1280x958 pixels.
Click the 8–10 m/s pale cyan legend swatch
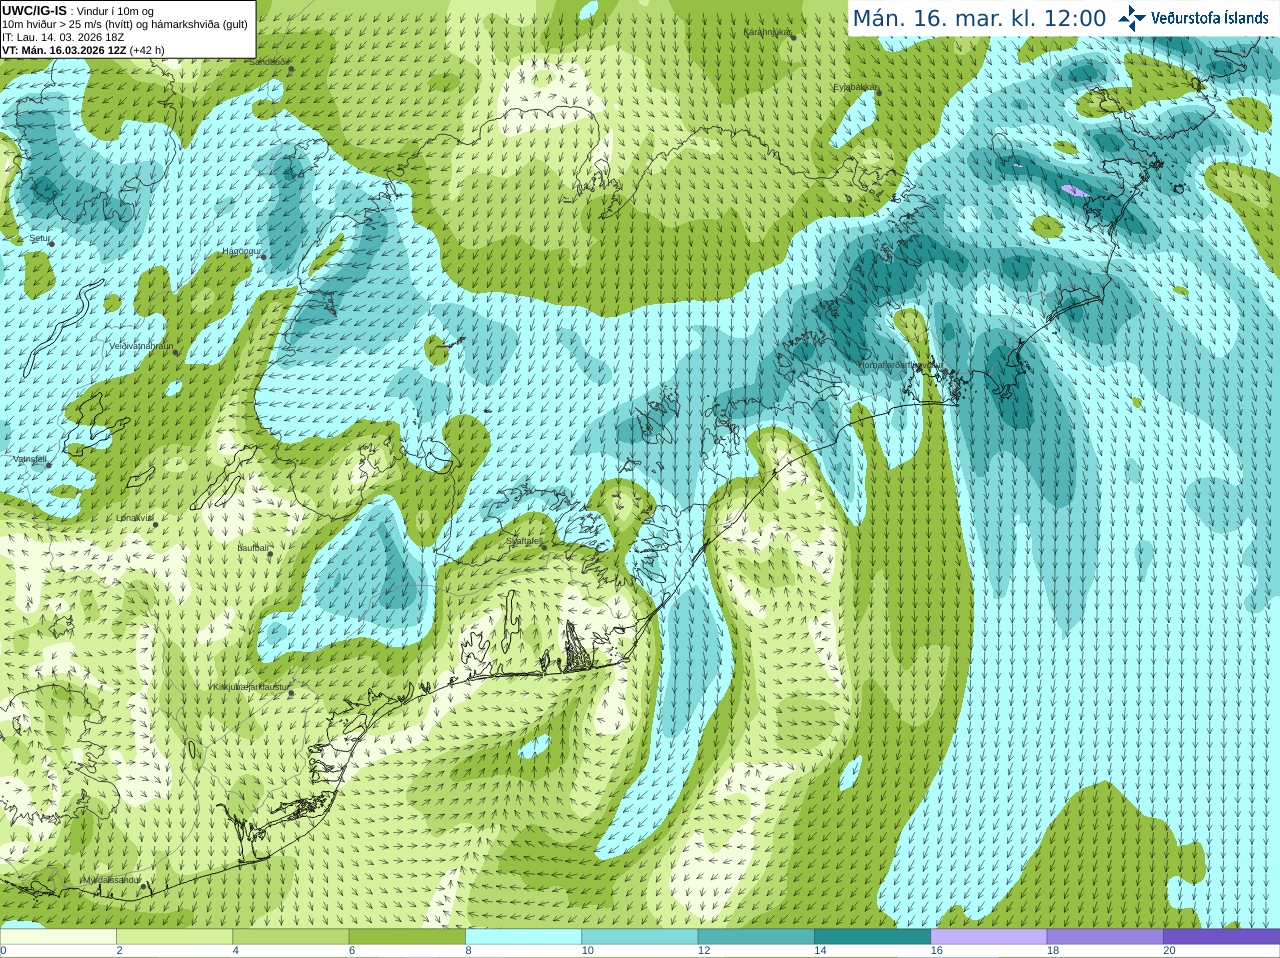tap(523, 937)
